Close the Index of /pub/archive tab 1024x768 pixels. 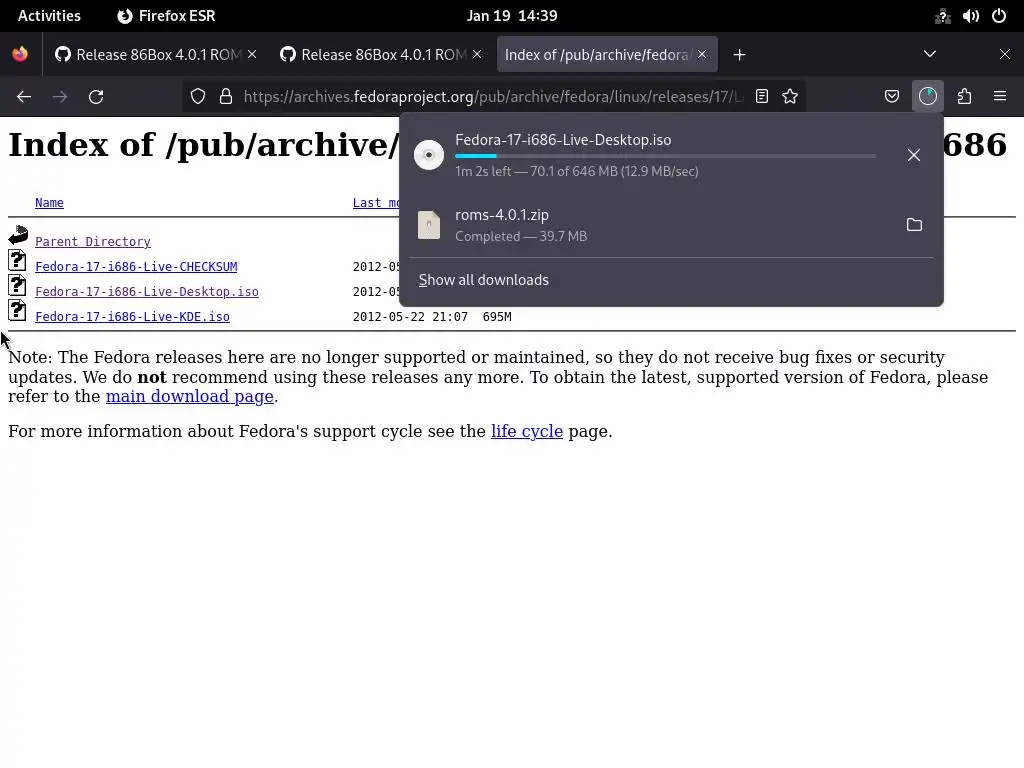coord(701,54)
